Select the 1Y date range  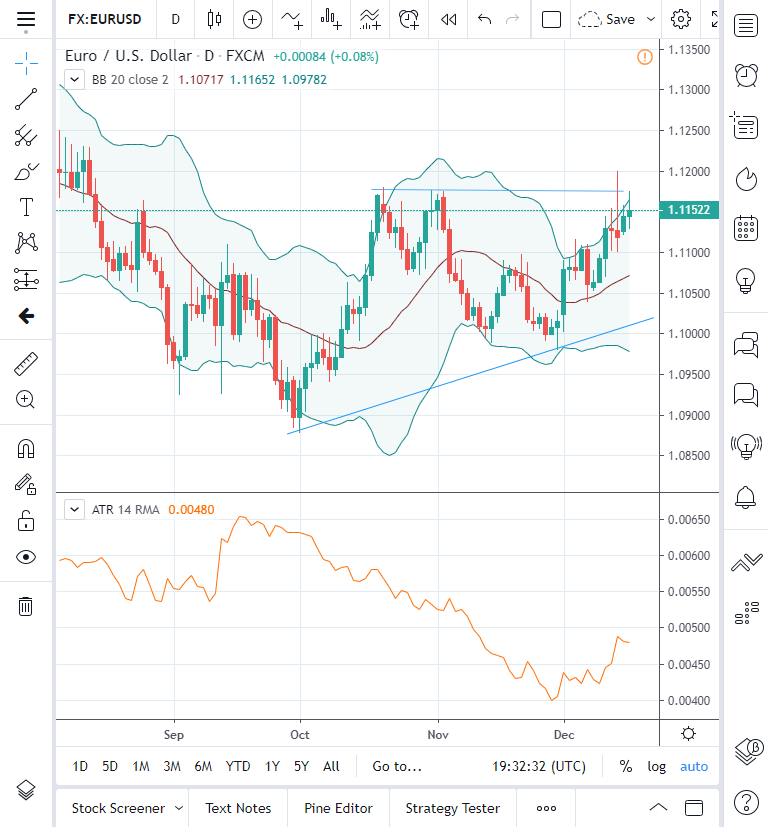(x=271, y=766)
